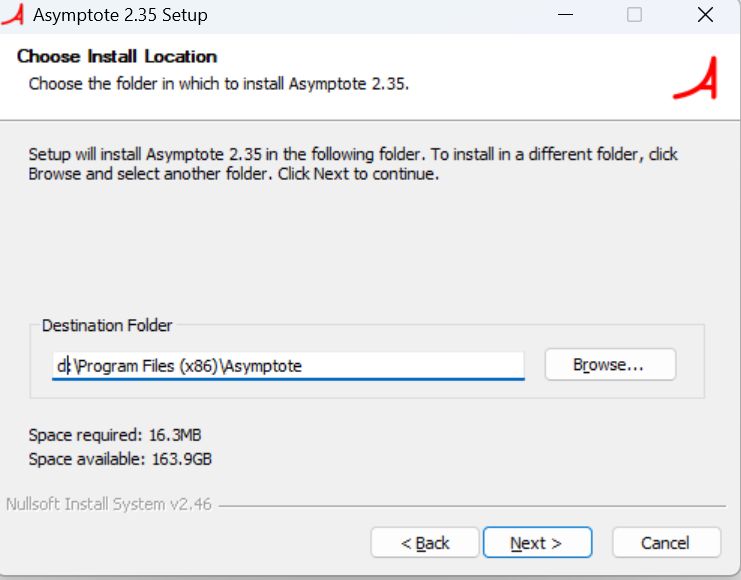Click the Asymptote icon in the title bar
Screen dimensions: 741x580
click(x=12, y=15)
